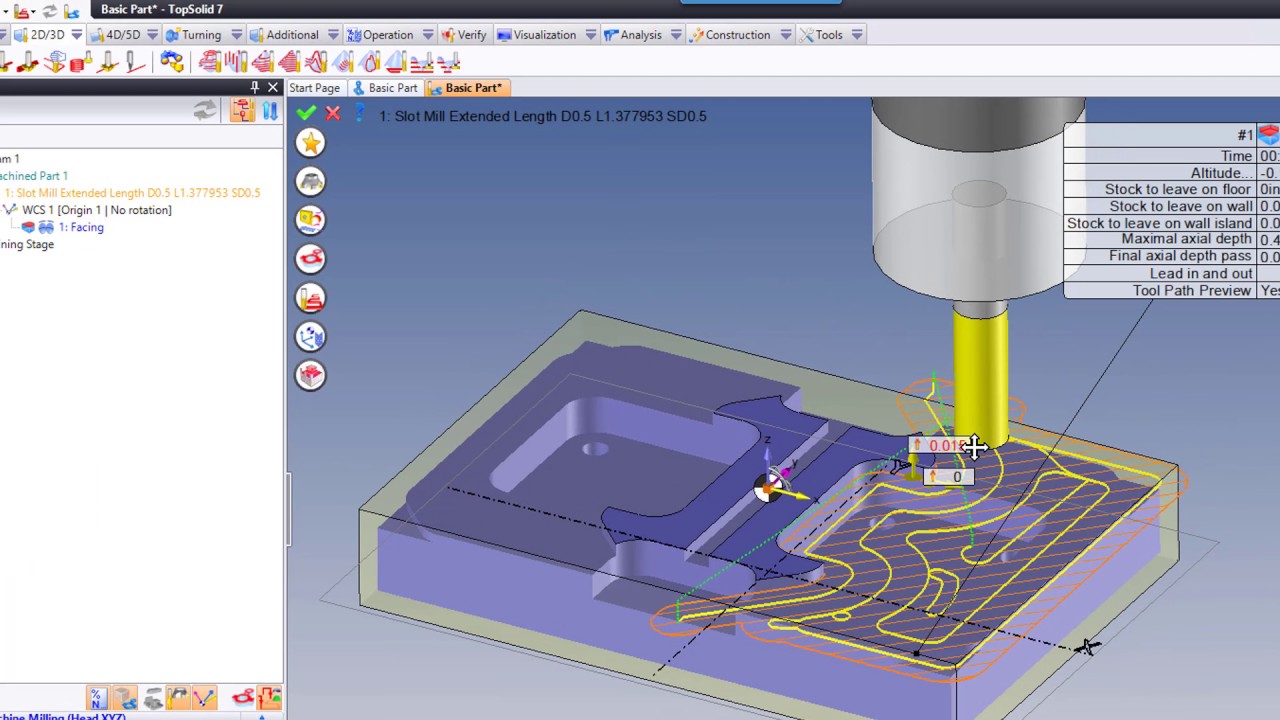Viewport: 1280px width, 720px height.
Task: Switch to the Start Page tab
Action: click(x=314, y=88)
